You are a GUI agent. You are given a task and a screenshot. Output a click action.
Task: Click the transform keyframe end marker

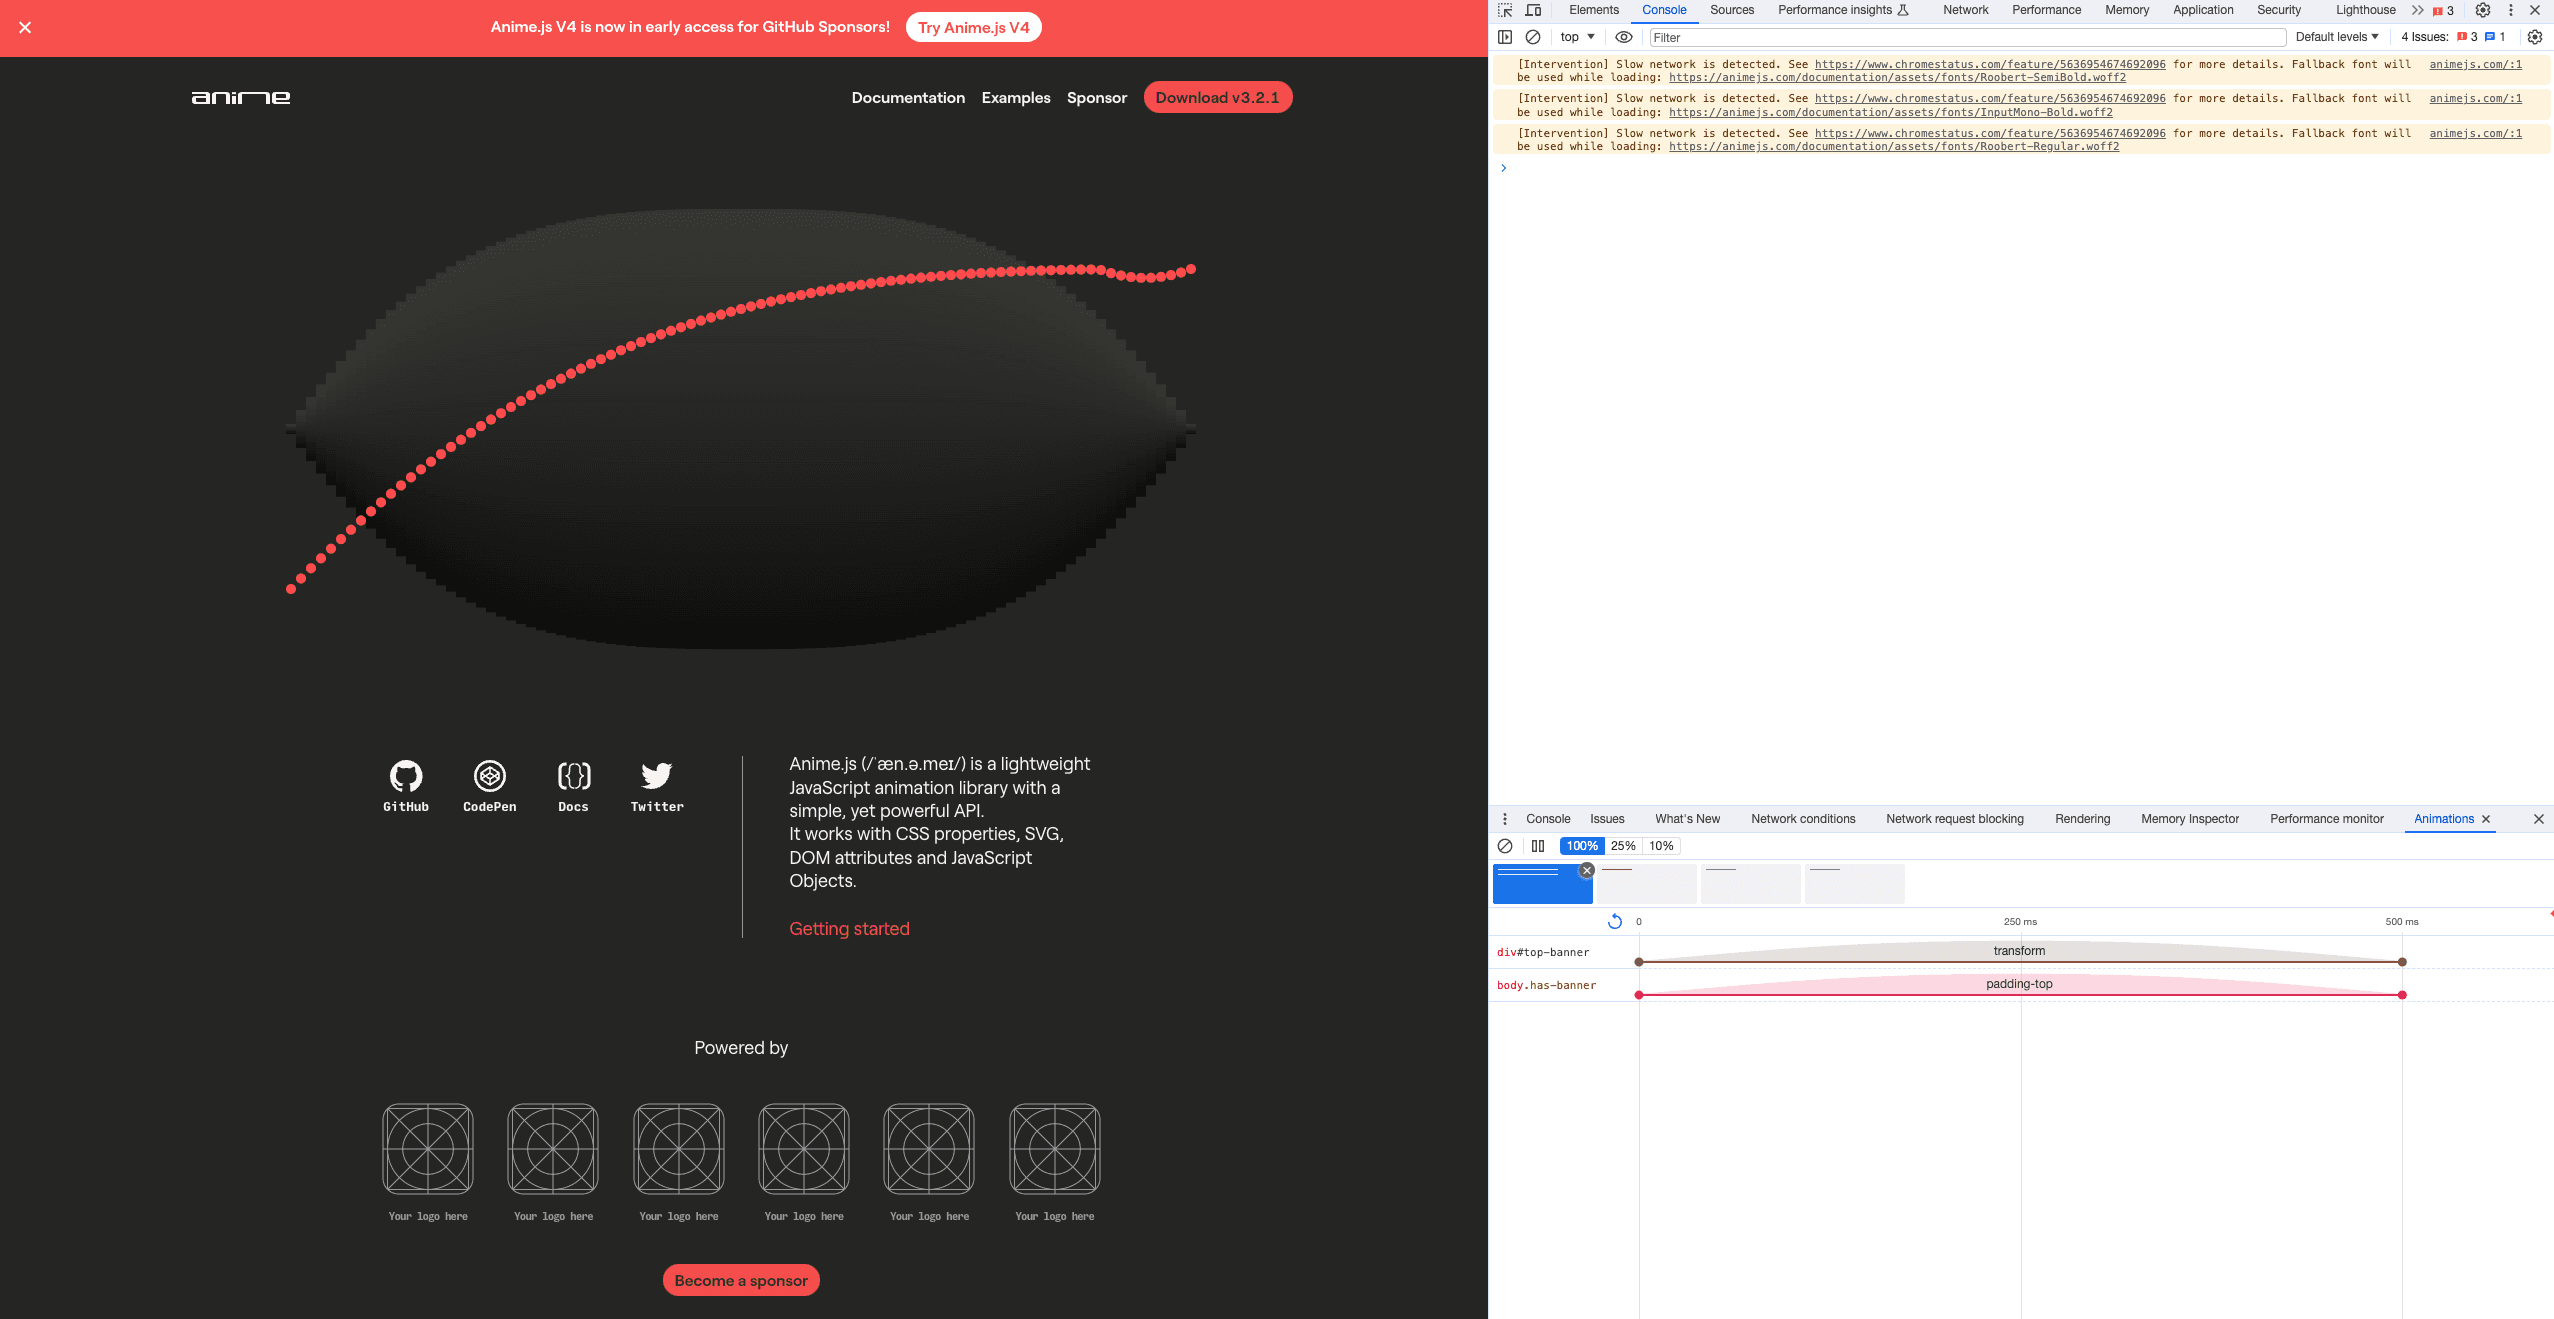click(2402, 962)
